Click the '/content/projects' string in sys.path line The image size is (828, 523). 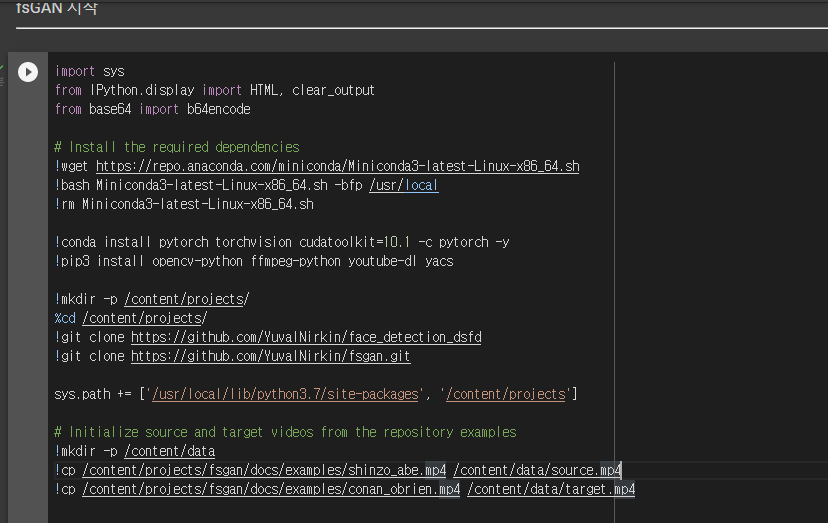[506, 395]
